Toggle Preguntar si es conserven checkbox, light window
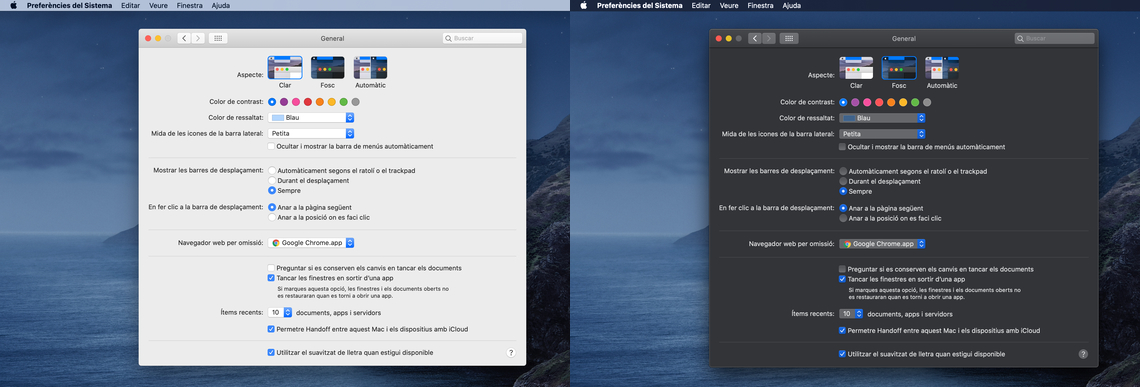The height and width of the screenshot is (387, 1140). pos(271,268)
